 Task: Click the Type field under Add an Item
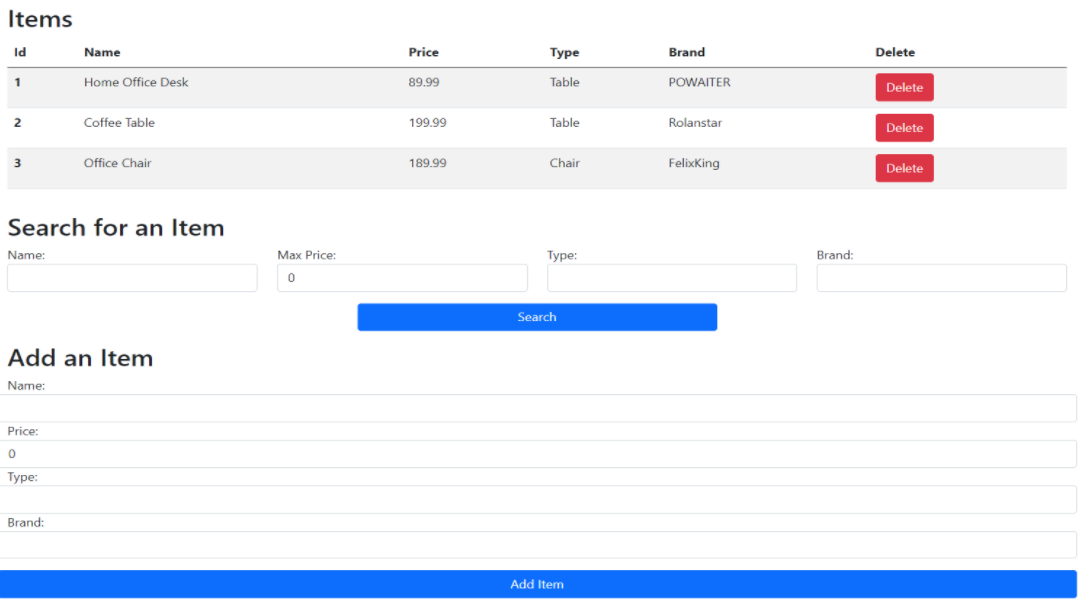click(x=537, y=499)
